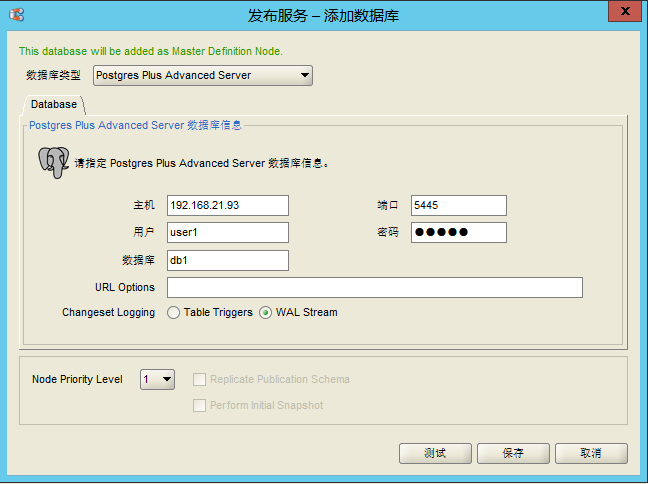The width and height of the screenshot is (648, 484).
Task: Click the host field with 192.168.21.93
Action: click(x=228, y=205)
